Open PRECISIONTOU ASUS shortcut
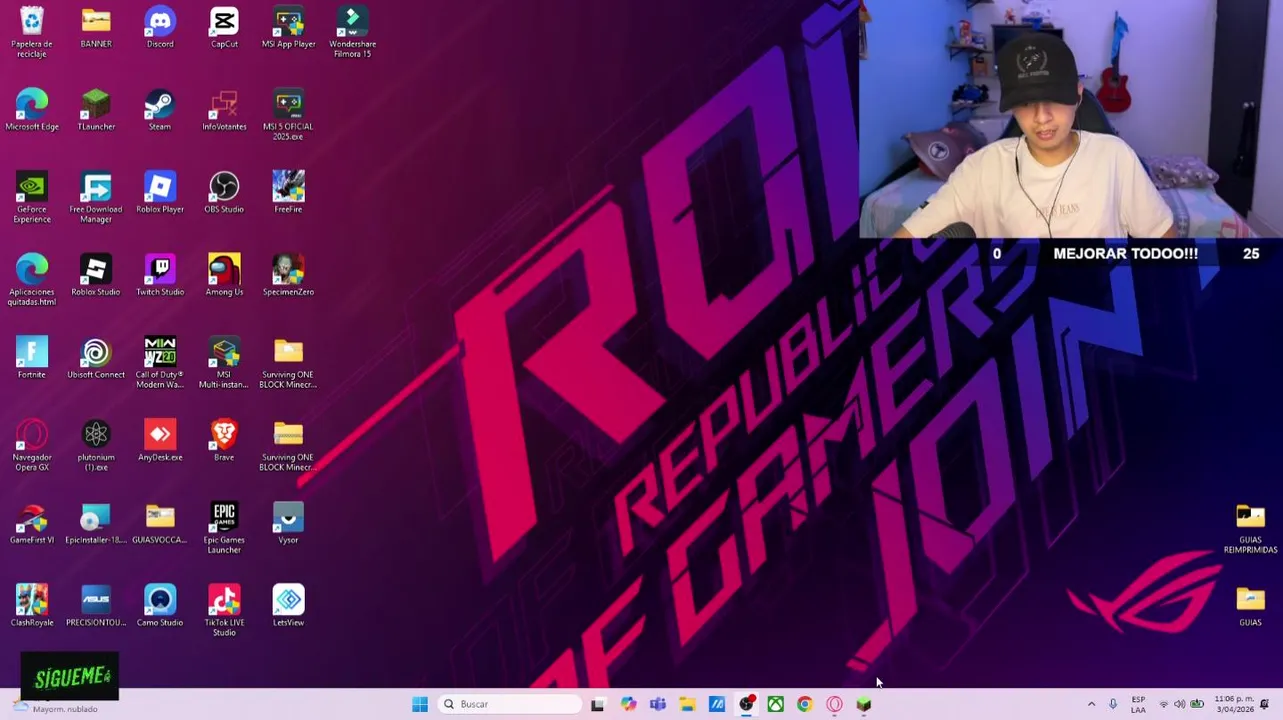This screenshot has width=1283, height=720. click(96, 606)
